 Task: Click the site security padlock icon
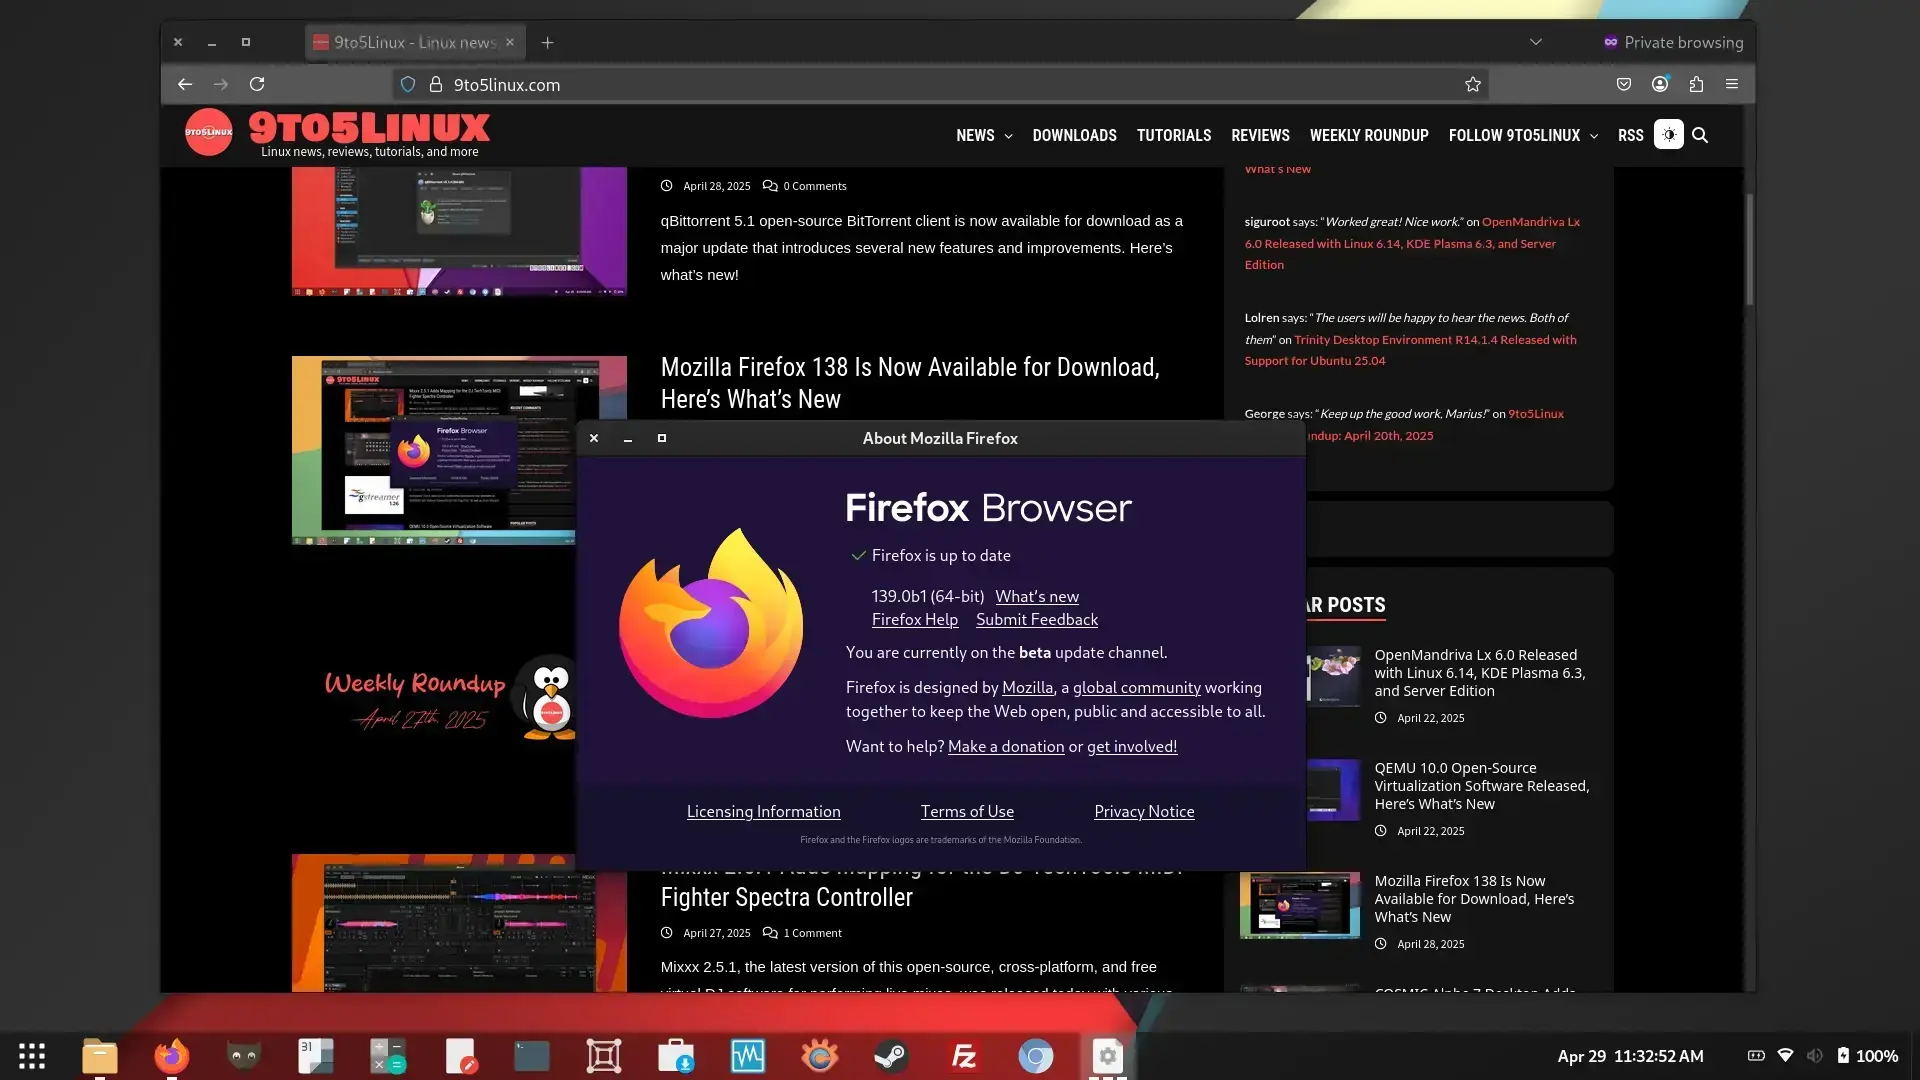436,85
